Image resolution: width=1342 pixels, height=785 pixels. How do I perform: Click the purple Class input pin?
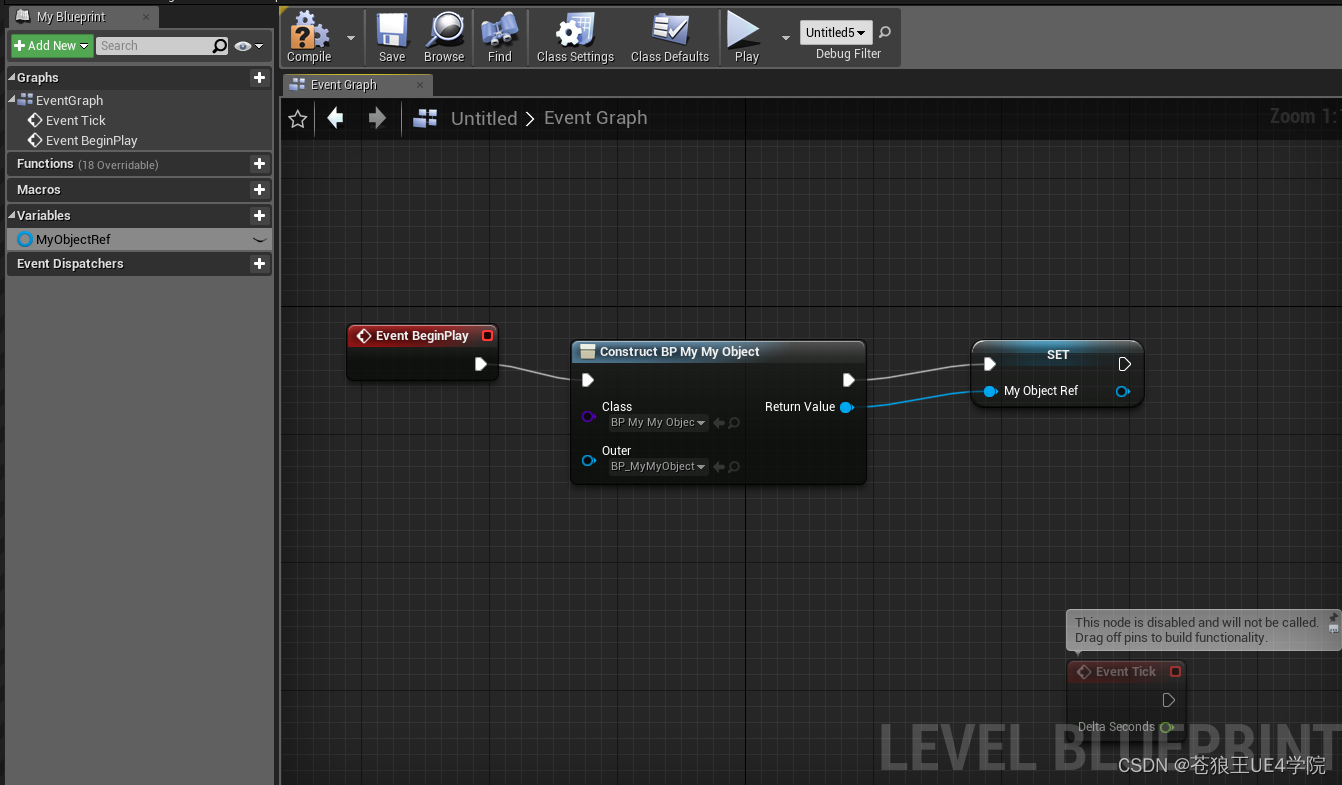589,416
